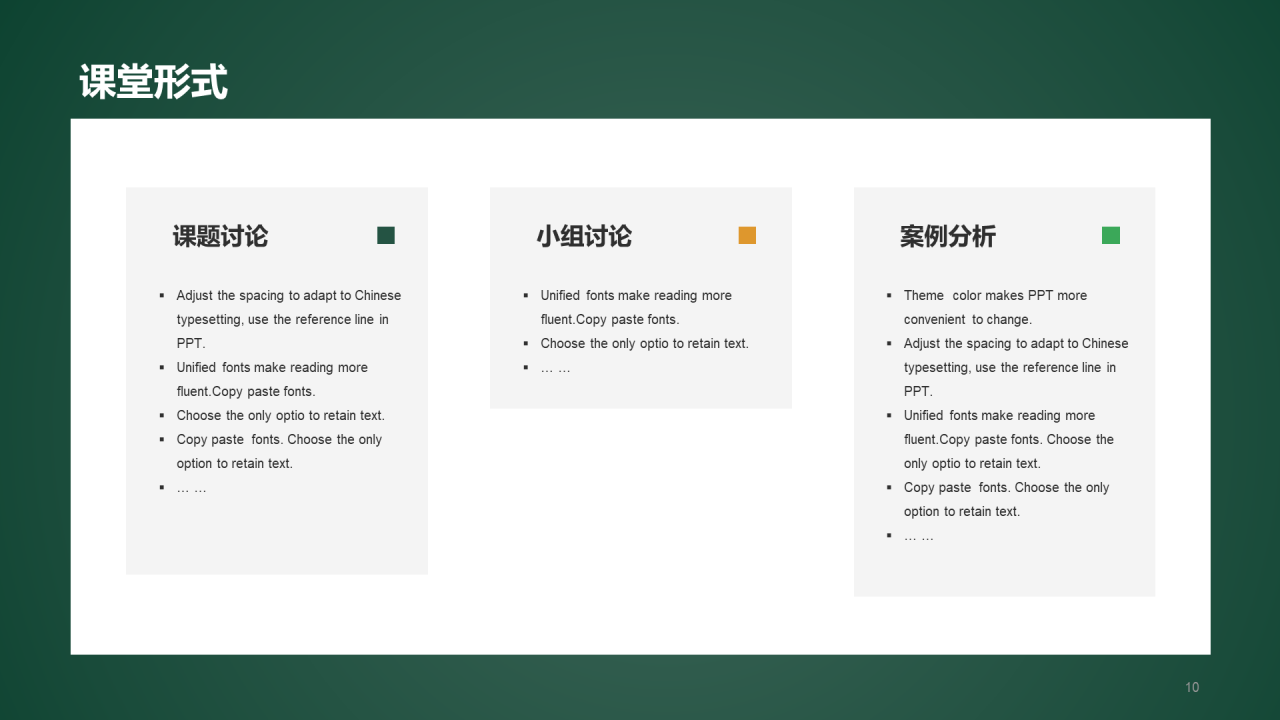This screenshot has width=1280, height=720.
Task: Click the '… …' bullet in 小组讨论 card
Action: [556, 368]
